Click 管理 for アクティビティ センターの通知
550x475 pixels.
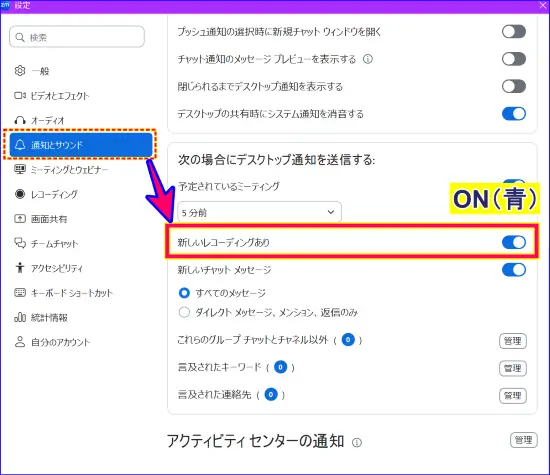point(523,440)
